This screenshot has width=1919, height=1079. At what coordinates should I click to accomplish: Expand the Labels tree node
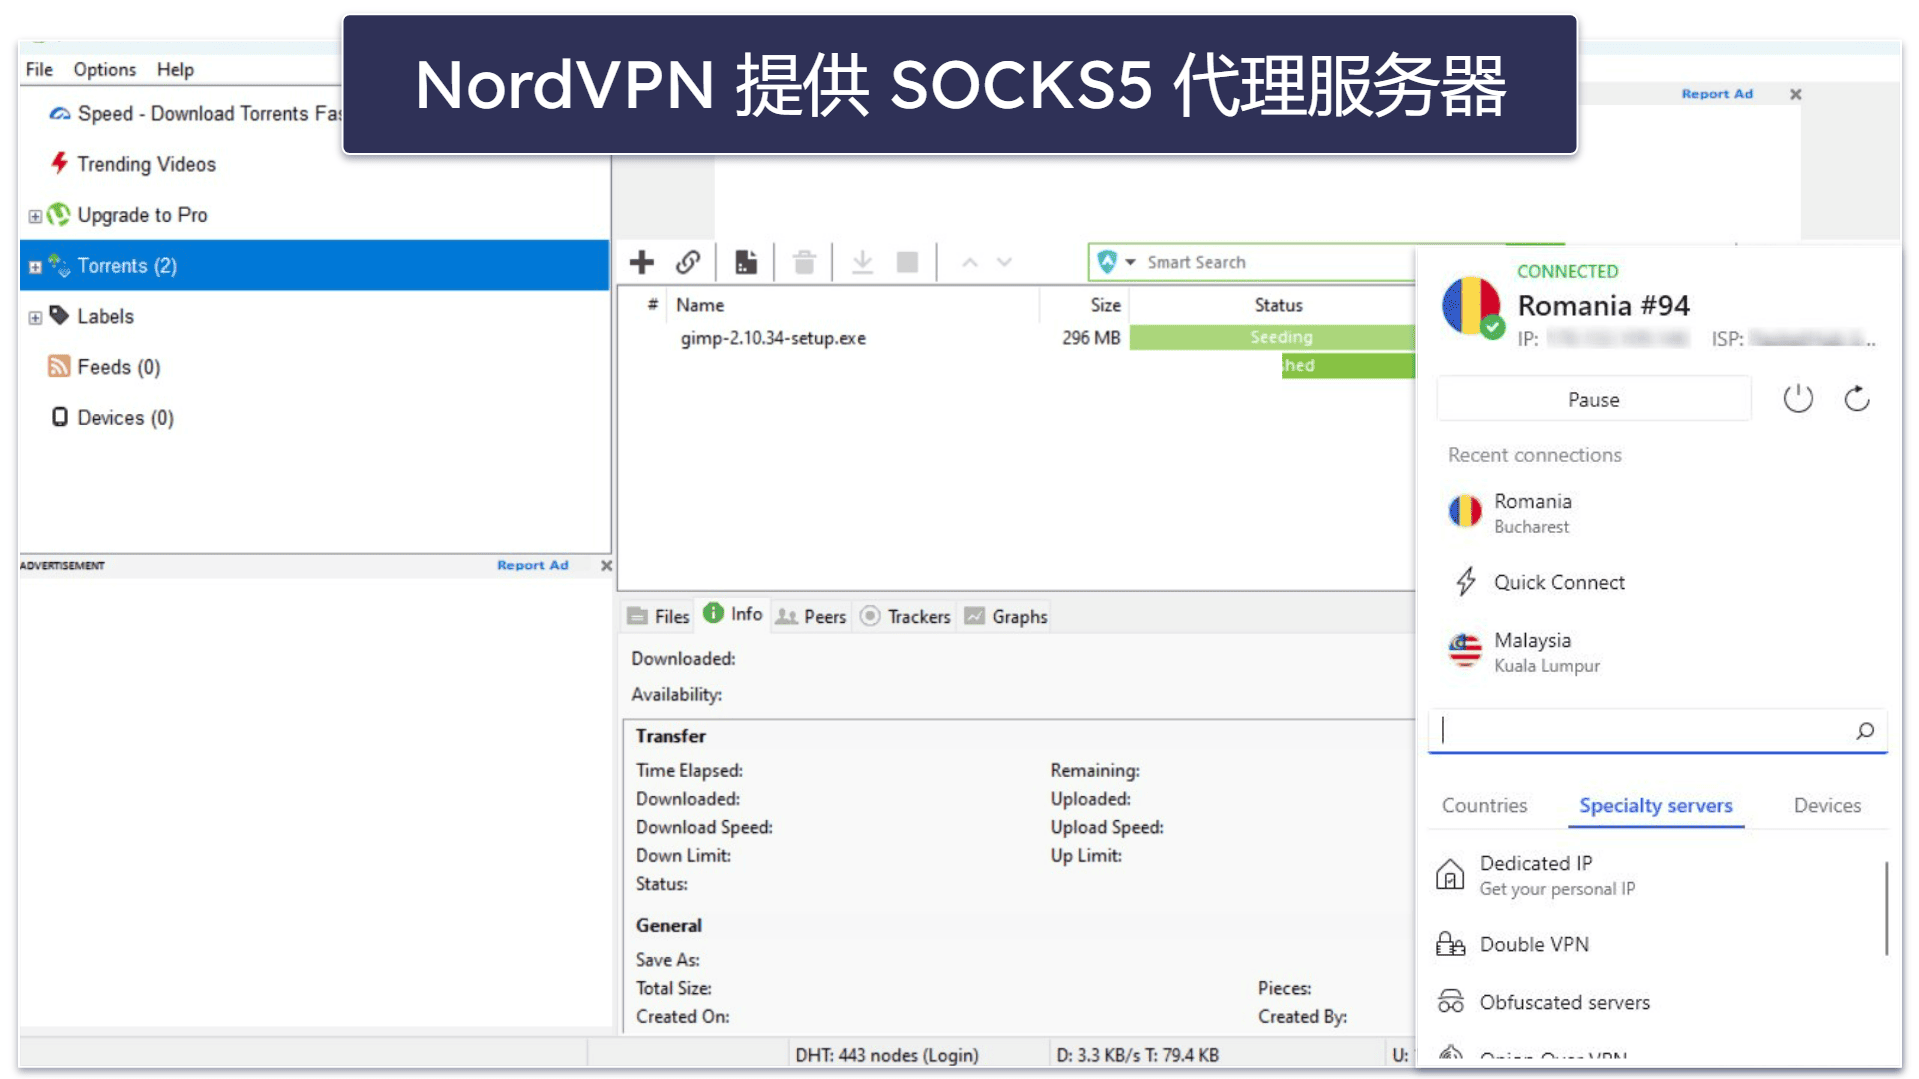tap(35, 318)
